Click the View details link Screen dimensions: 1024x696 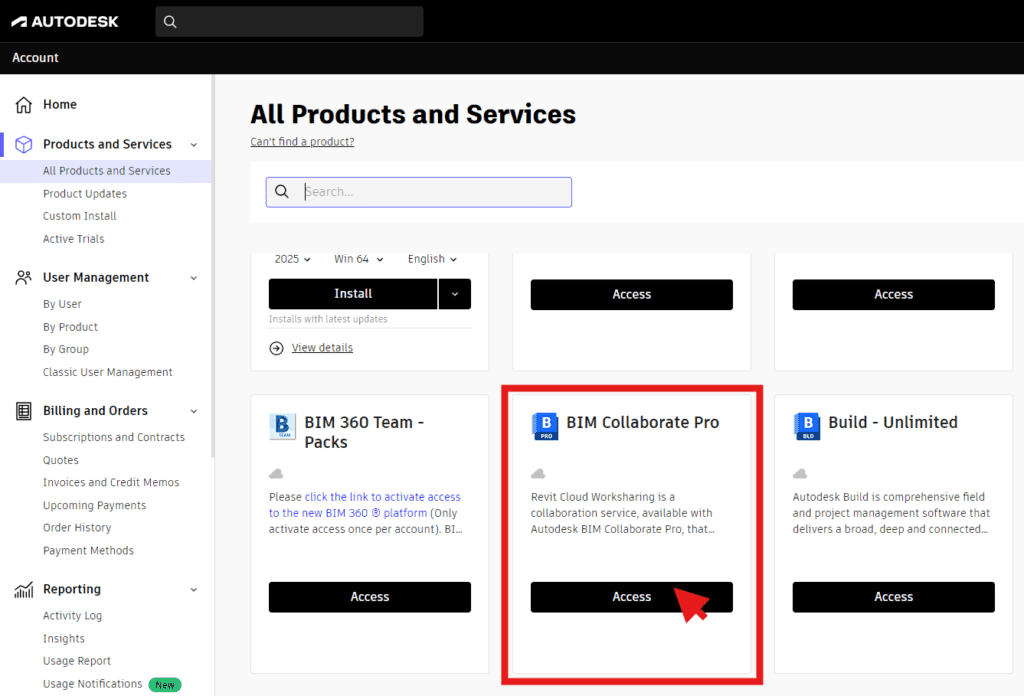[x=322, y=348]
